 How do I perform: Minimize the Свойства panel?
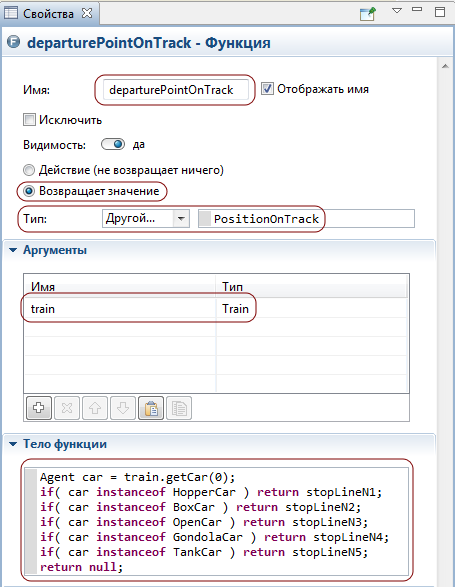point(417,9)
